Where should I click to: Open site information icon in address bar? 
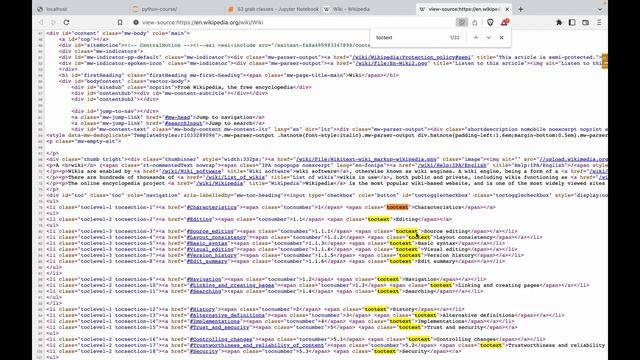136,22
